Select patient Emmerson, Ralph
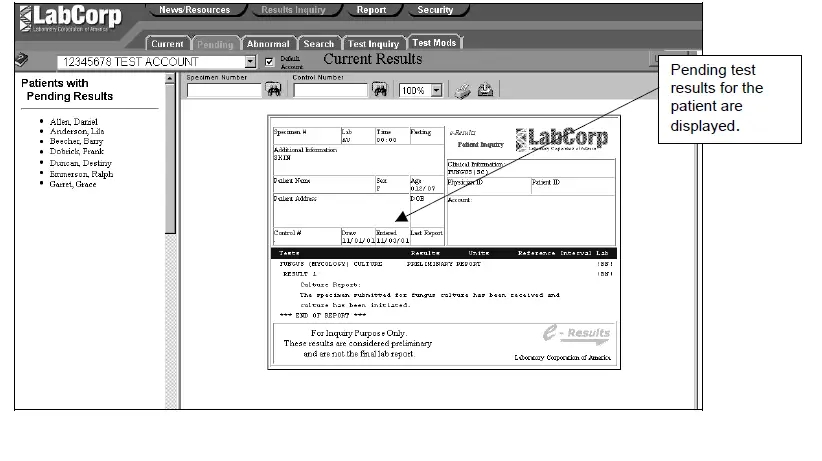Viewport: 822px width, 461px height. click(x=81, y=174)
